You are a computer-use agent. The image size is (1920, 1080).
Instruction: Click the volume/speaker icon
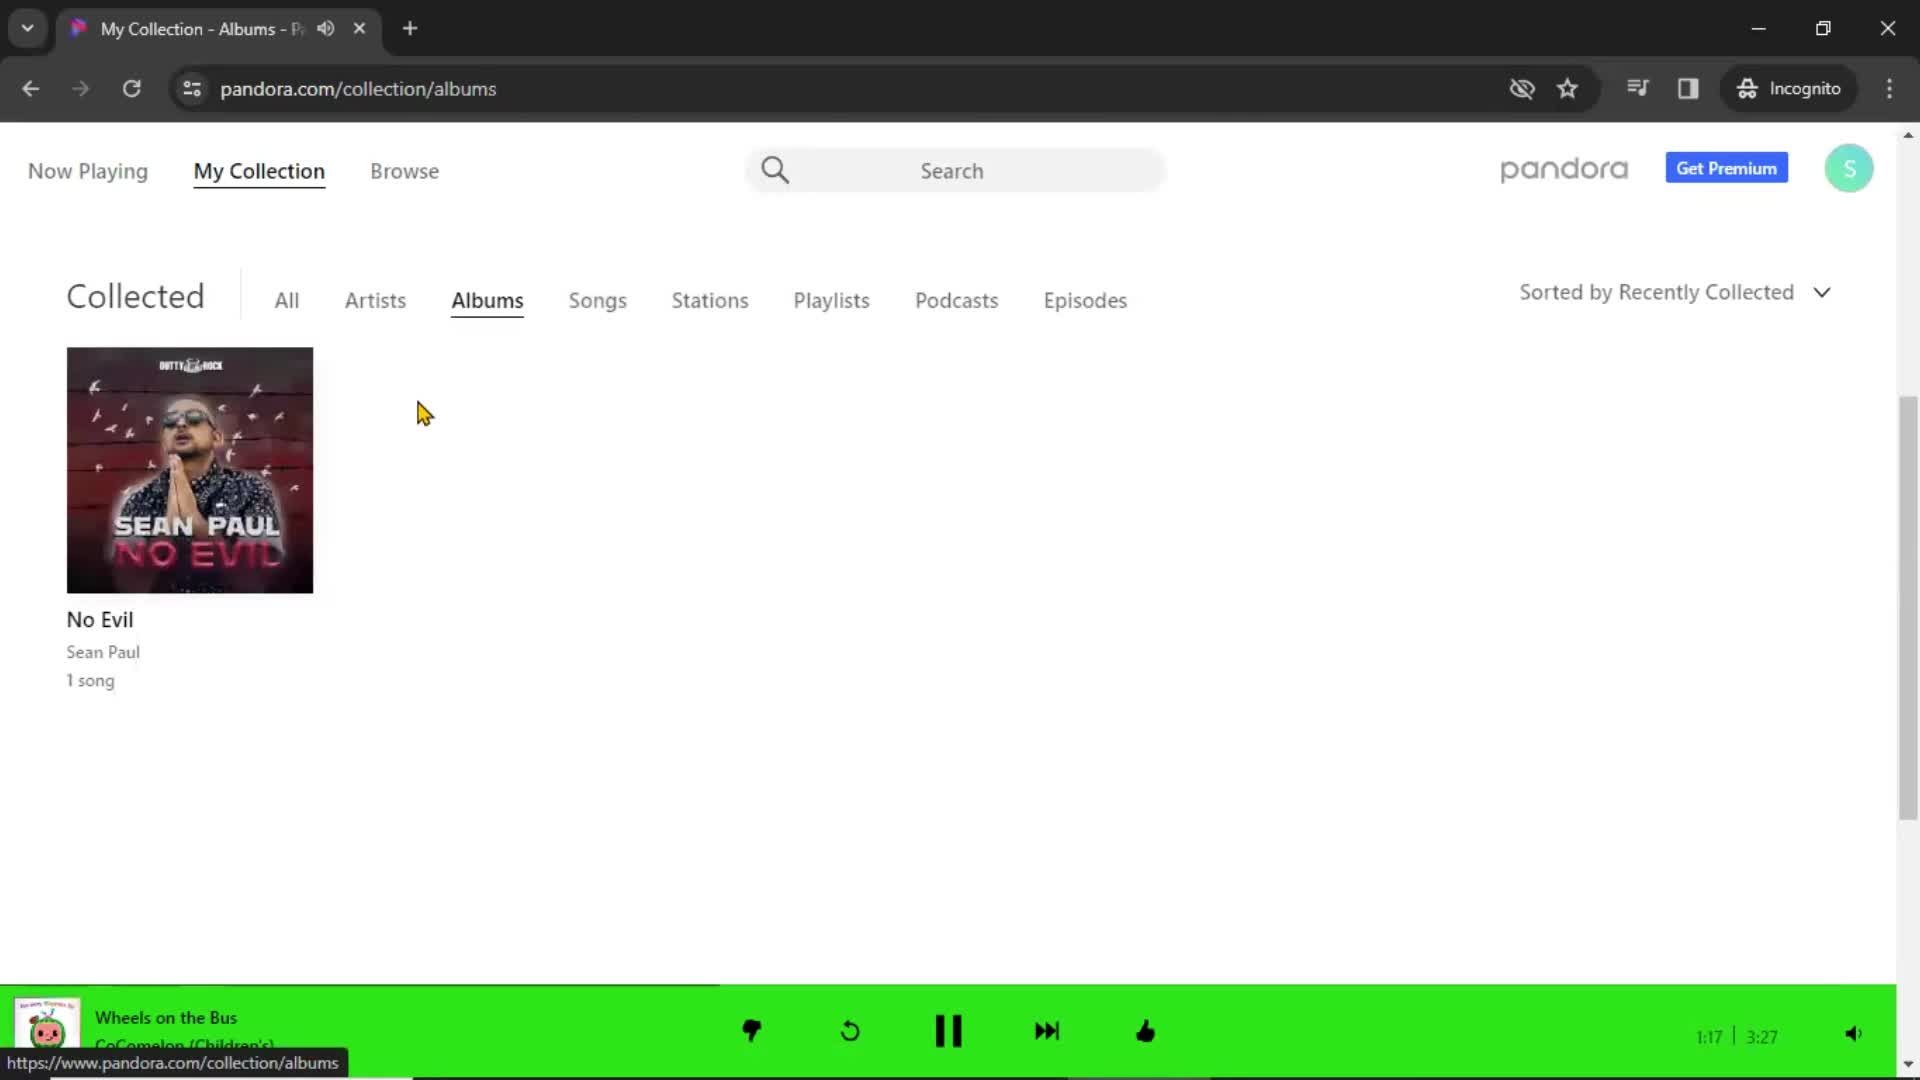pos(1853,1033)
